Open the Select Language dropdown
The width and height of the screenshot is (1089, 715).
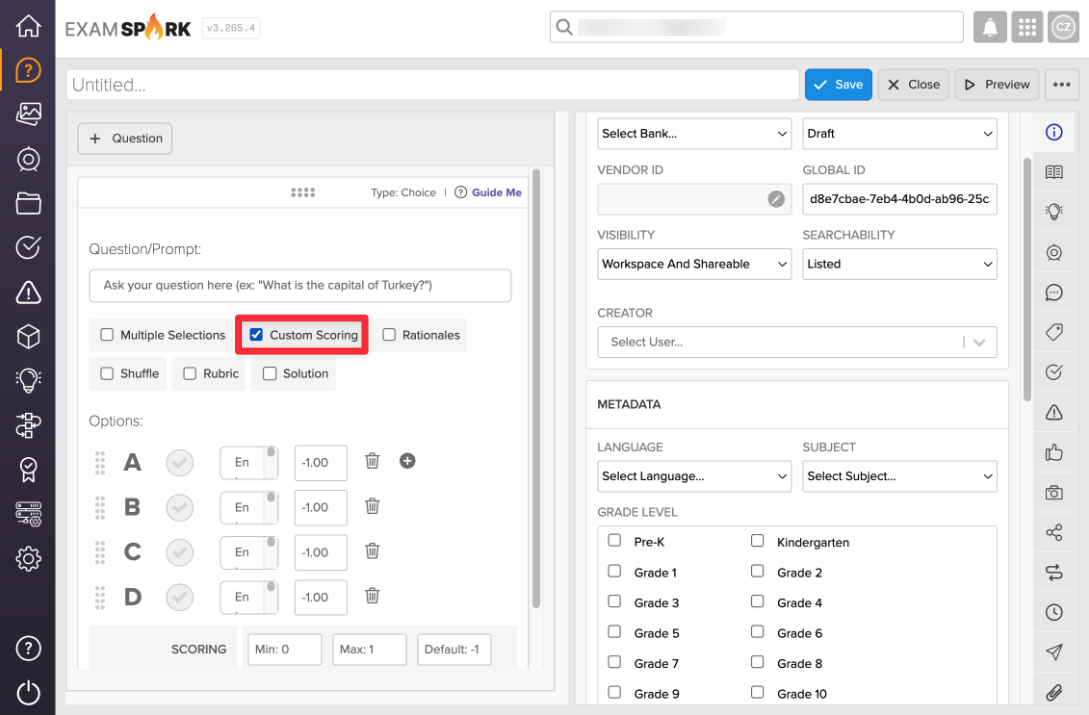pos(694,476)
